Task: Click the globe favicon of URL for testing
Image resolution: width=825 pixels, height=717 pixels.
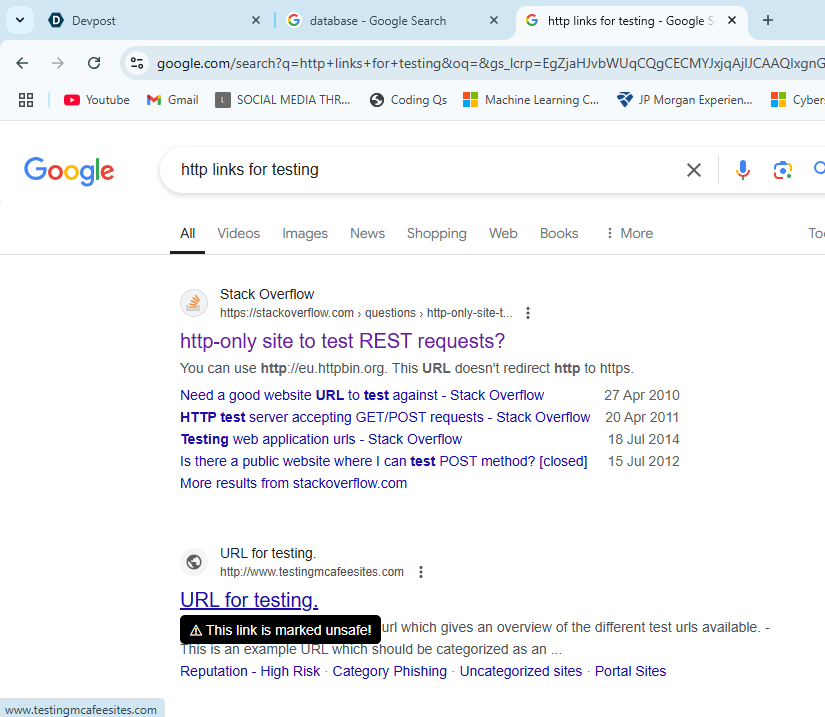Action: 194,562
